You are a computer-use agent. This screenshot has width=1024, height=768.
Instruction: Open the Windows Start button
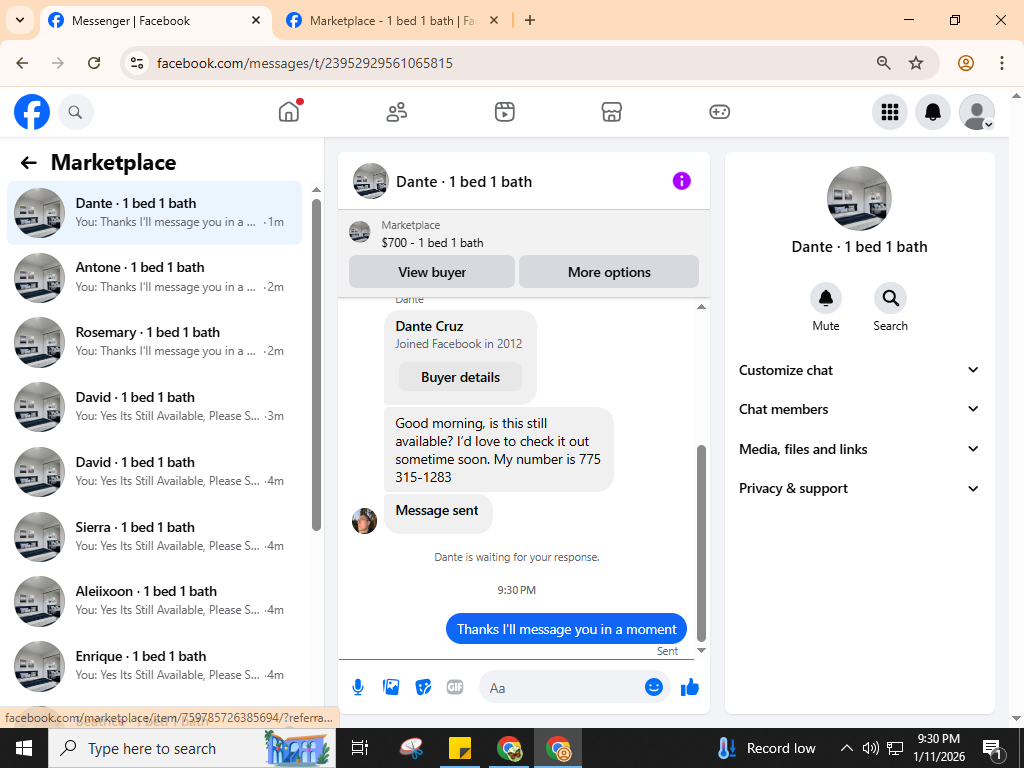(x=24, y=748)
